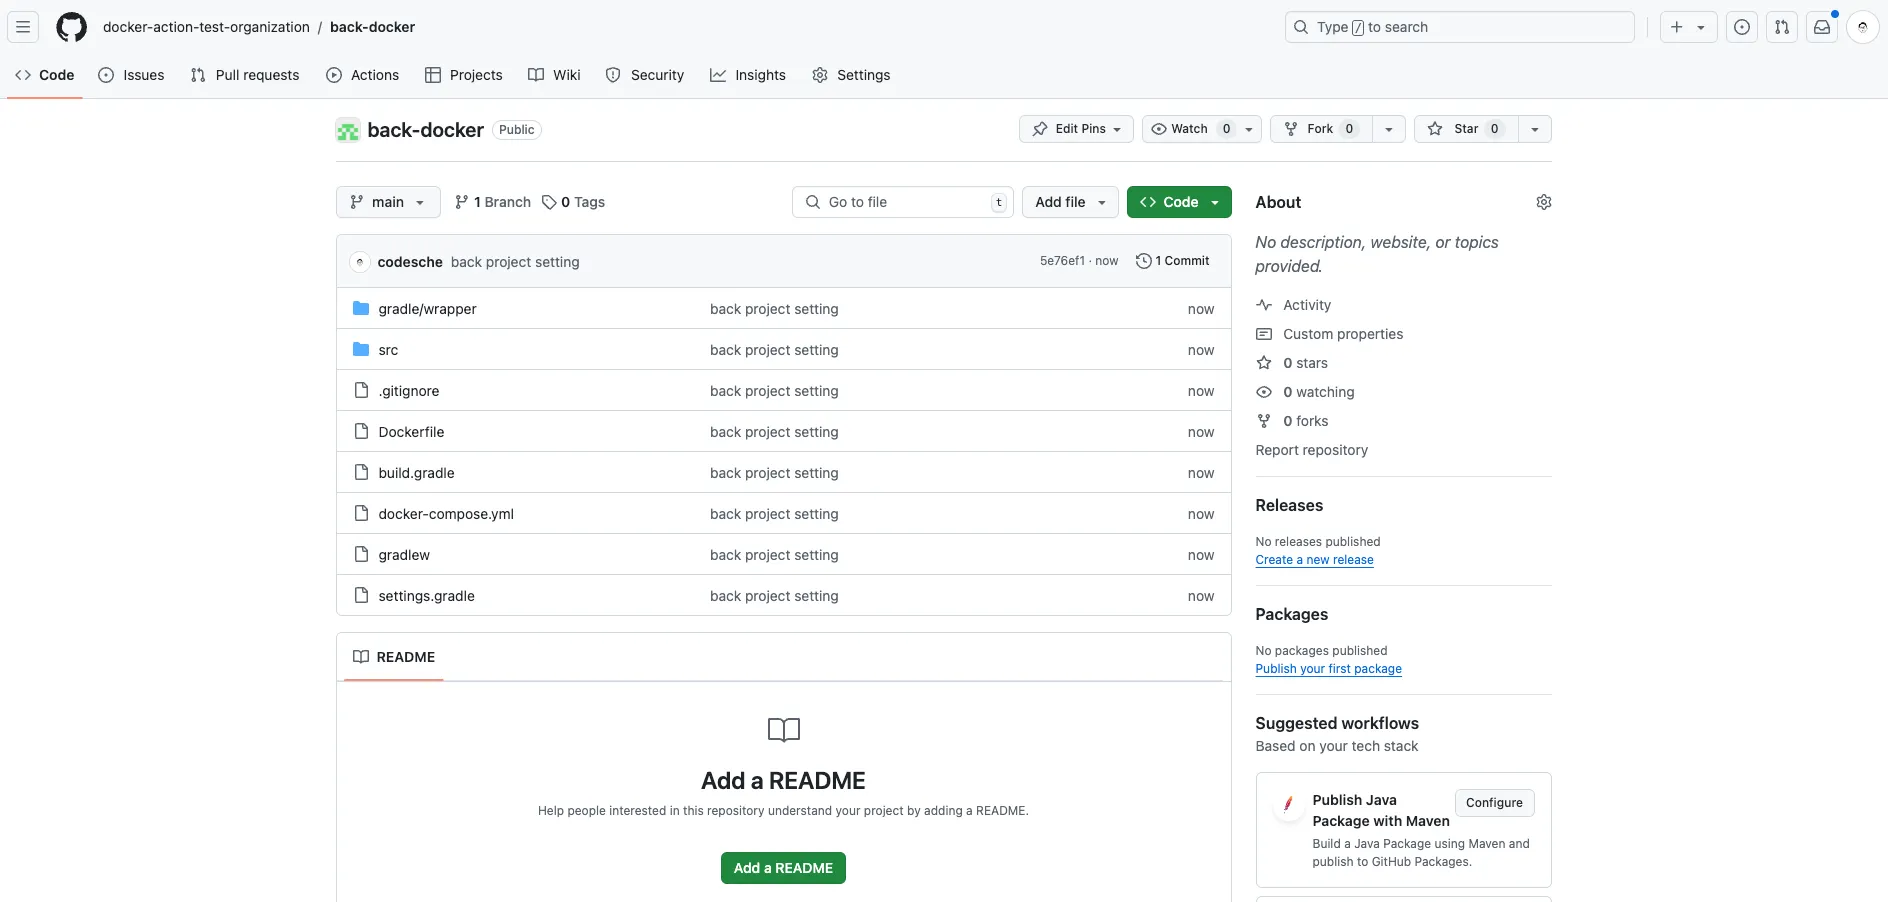Switch to the Pull requests tab

pos(245,75)
